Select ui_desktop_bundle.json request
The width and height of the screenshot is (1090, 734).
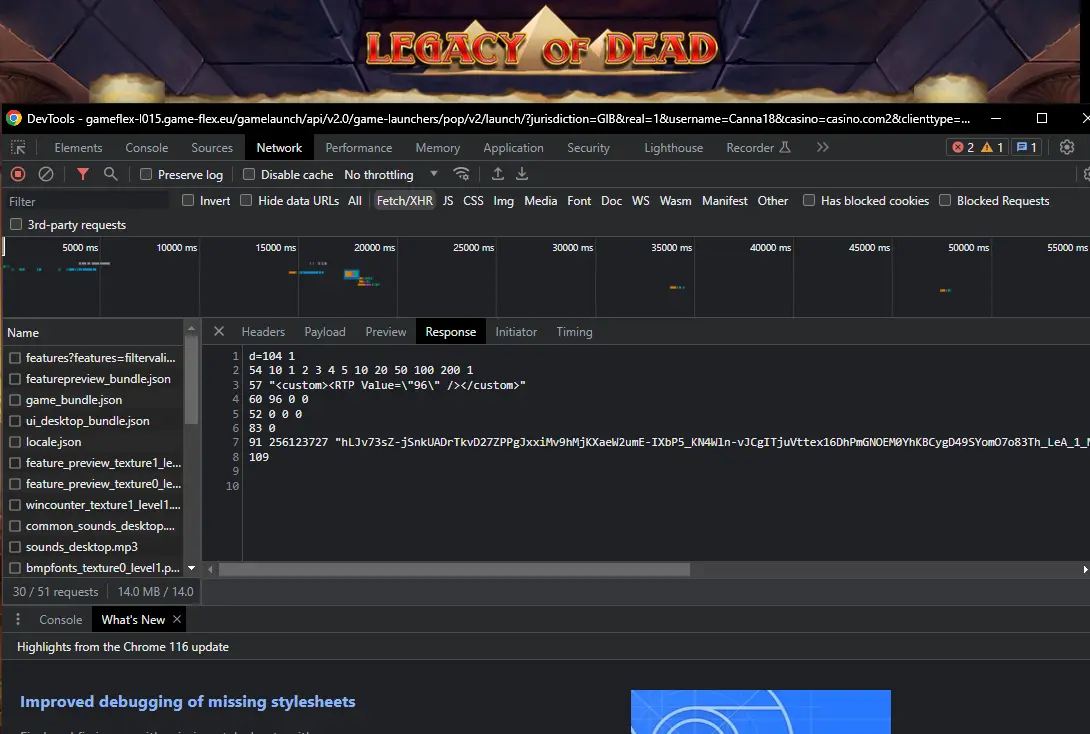(x=88, y=421)
